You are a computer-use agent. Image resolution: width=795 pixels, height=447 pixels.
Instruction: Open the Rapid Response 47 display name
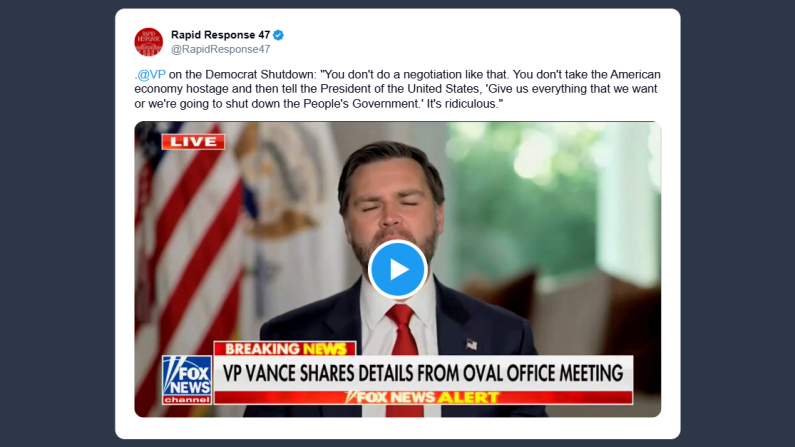tap(221, 35)
